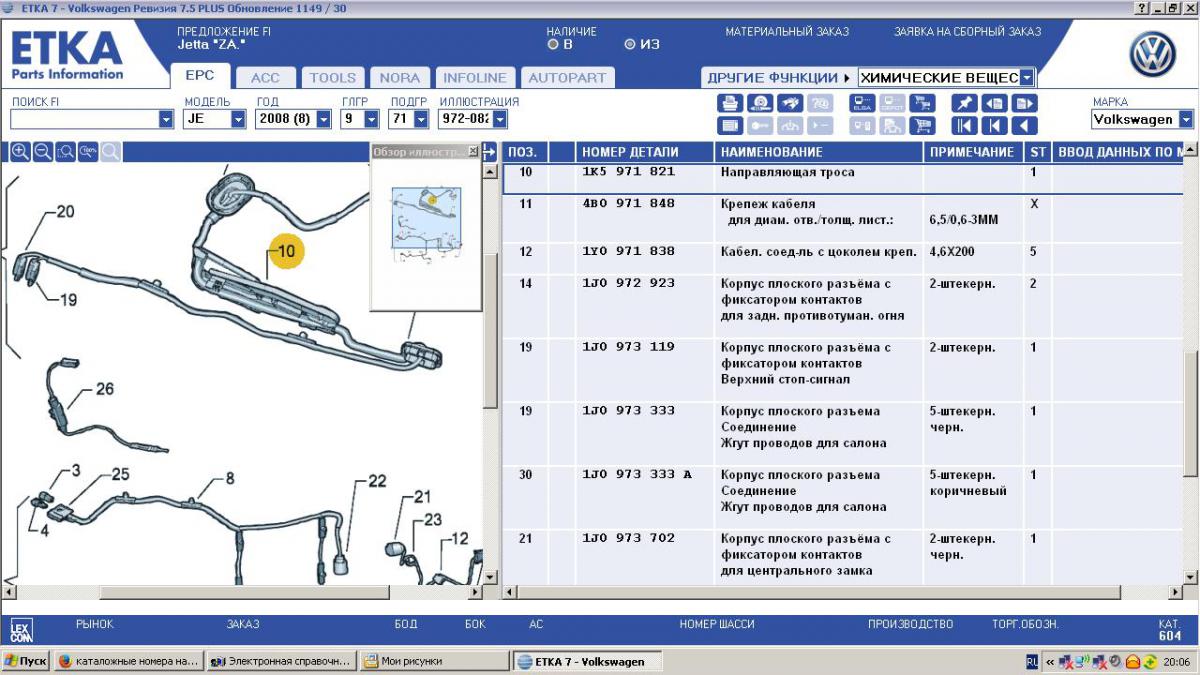Switch to the TOOLS tab
The height and width of the screenshot is (675, 1200).
pyautogui.click(x=333, y=77)
